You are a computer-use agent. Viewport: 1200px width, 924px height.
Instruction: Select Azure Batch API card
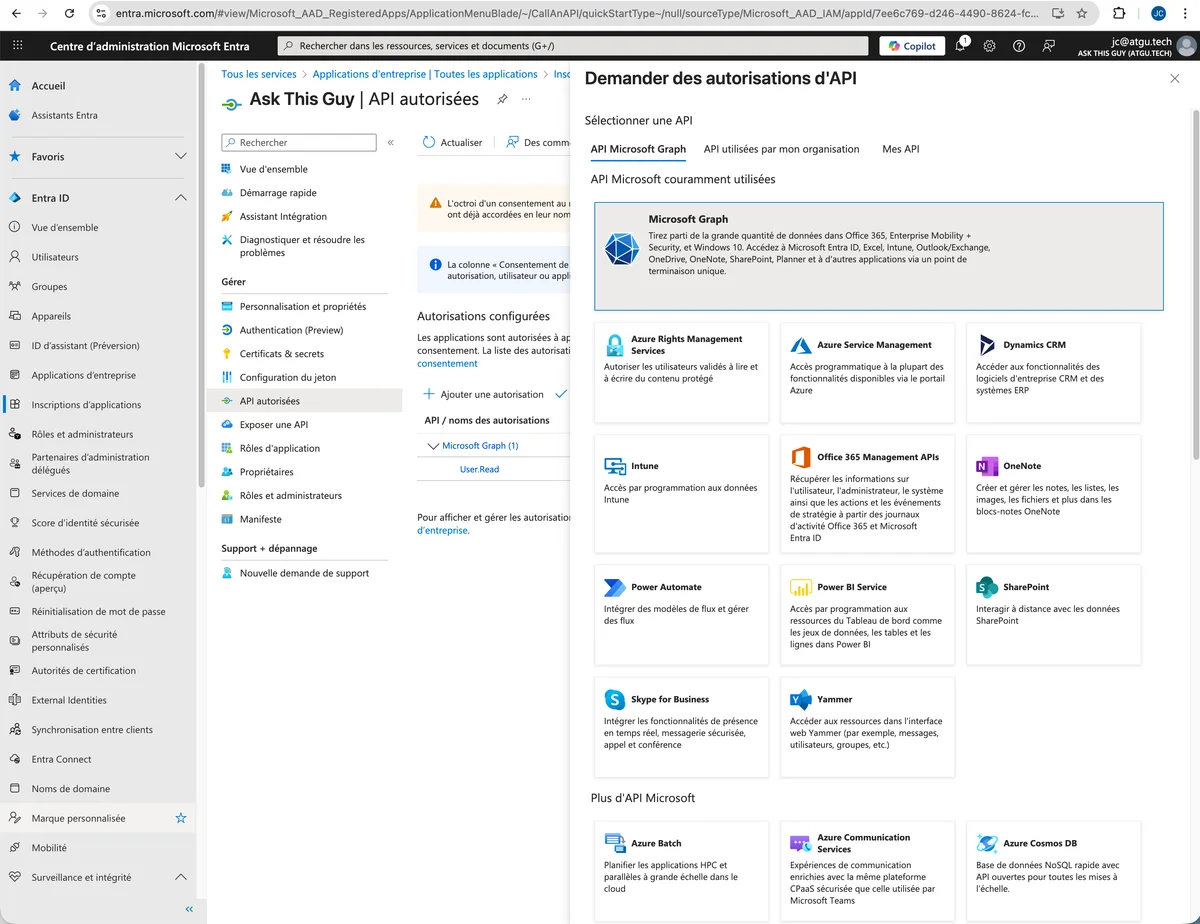point(681,871)
